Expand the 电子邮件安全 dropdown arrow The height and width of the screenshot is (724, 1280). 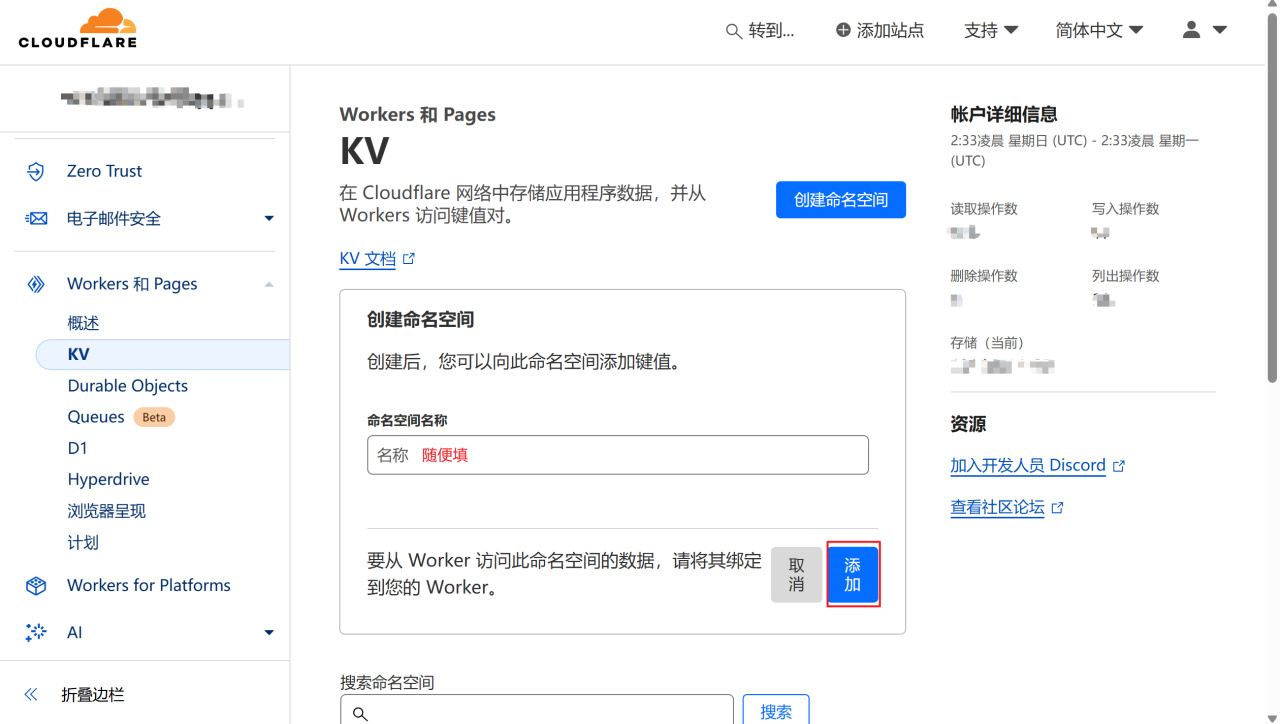(269, 218)
